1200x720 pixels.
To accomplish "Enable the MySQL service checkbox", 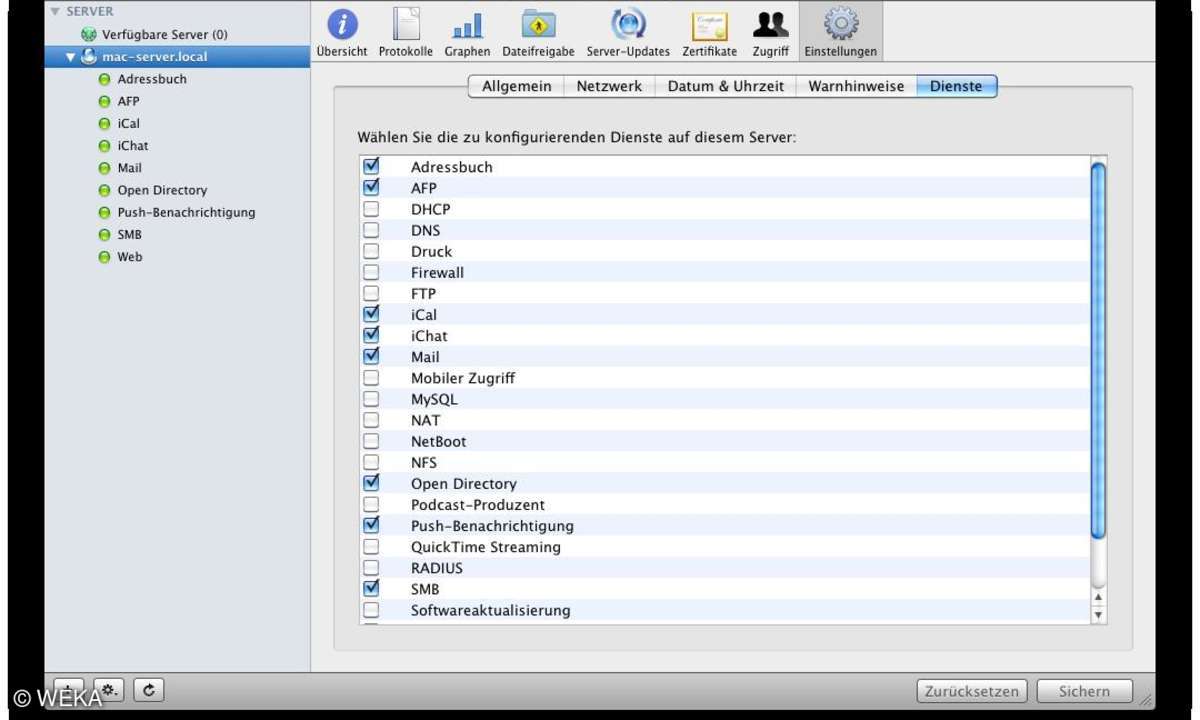I will pyautogui.click(x=371, y=399).
